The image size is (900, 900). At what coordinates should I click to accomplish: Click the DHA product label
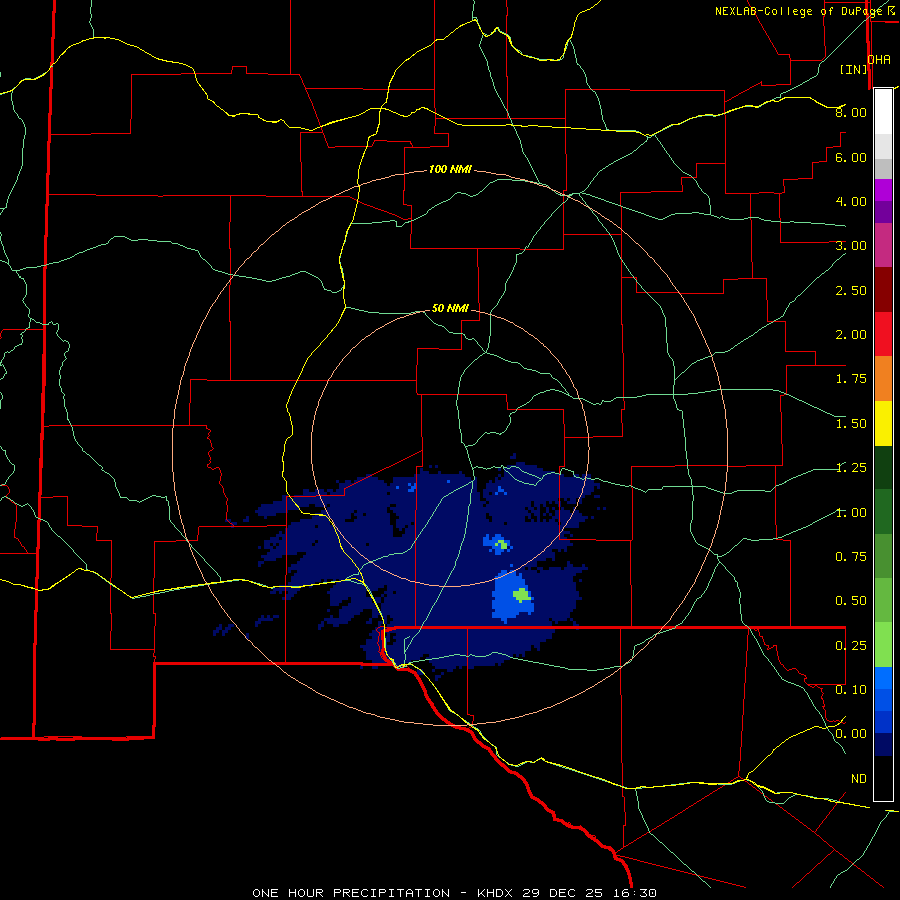click(879, 60)
